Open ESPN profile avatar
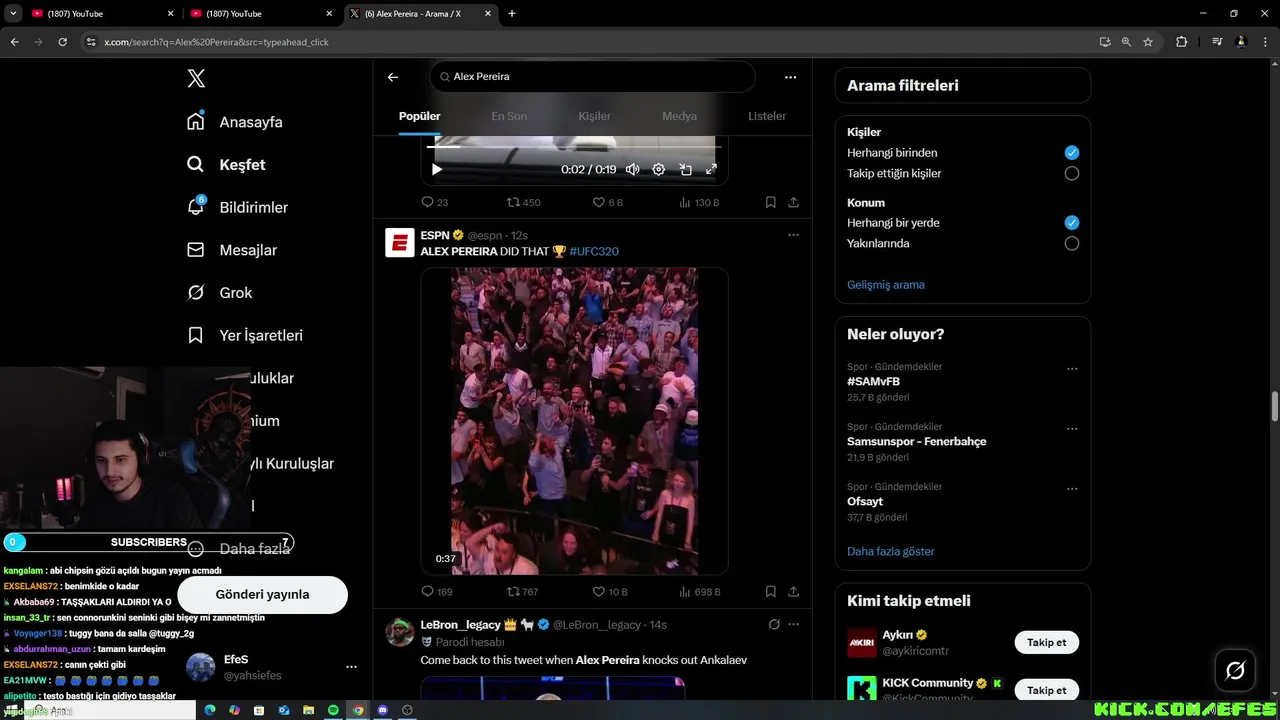The image size is (1280, 720). click(x=400, y=243)
